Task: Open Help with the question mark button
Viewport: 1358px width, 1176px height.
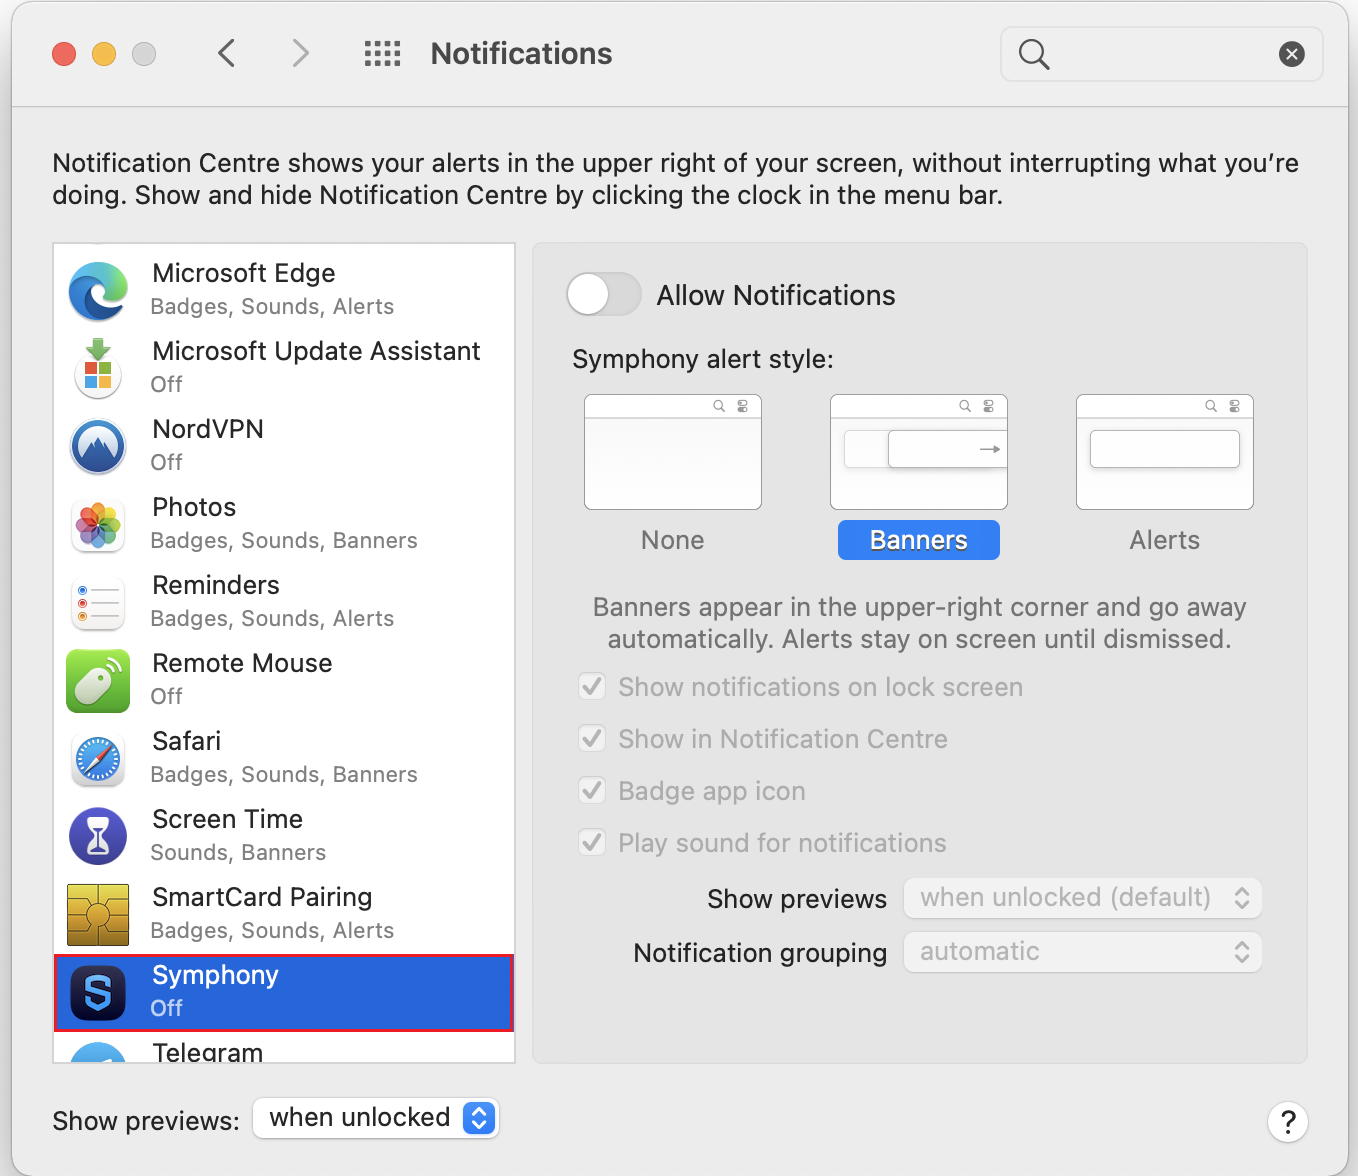Action: [x=1288, y=1122]
